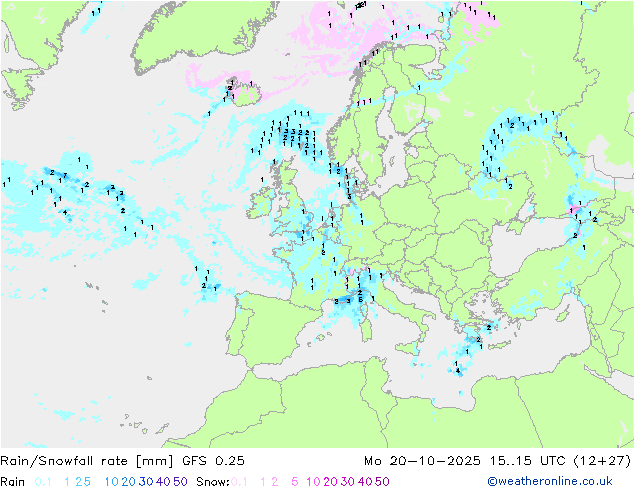
Task: Click the Snow legend value 50
Action: [x=382, y=482]
